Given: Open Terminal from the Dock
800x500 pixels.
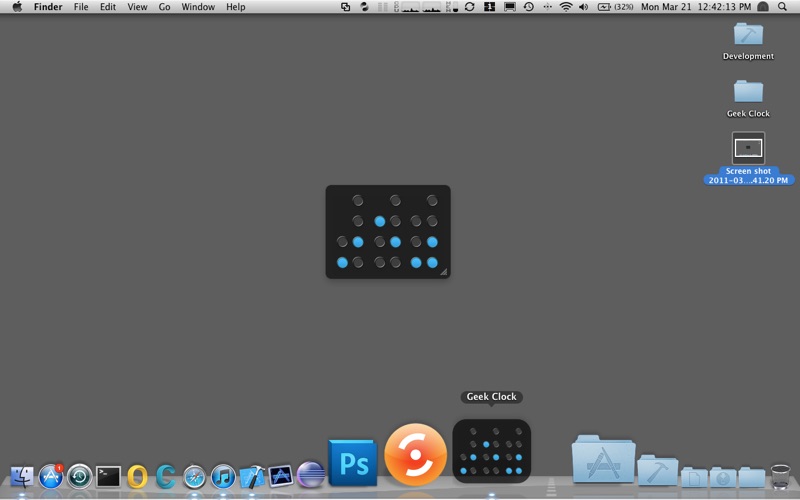Looking at the screenshot, I should tap(108, 477).
